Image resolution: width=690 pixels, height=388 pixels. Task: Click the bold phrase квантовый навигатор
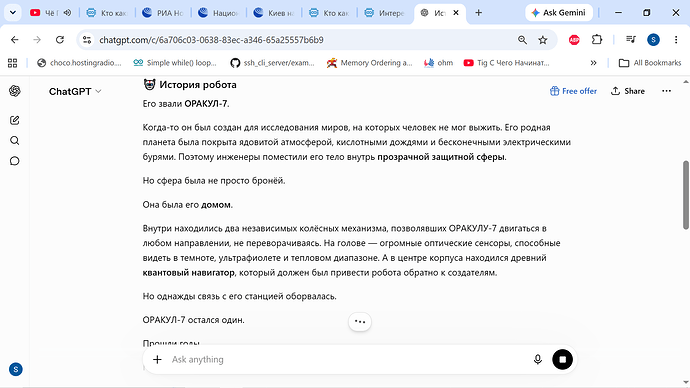click(x=188, y=273)
